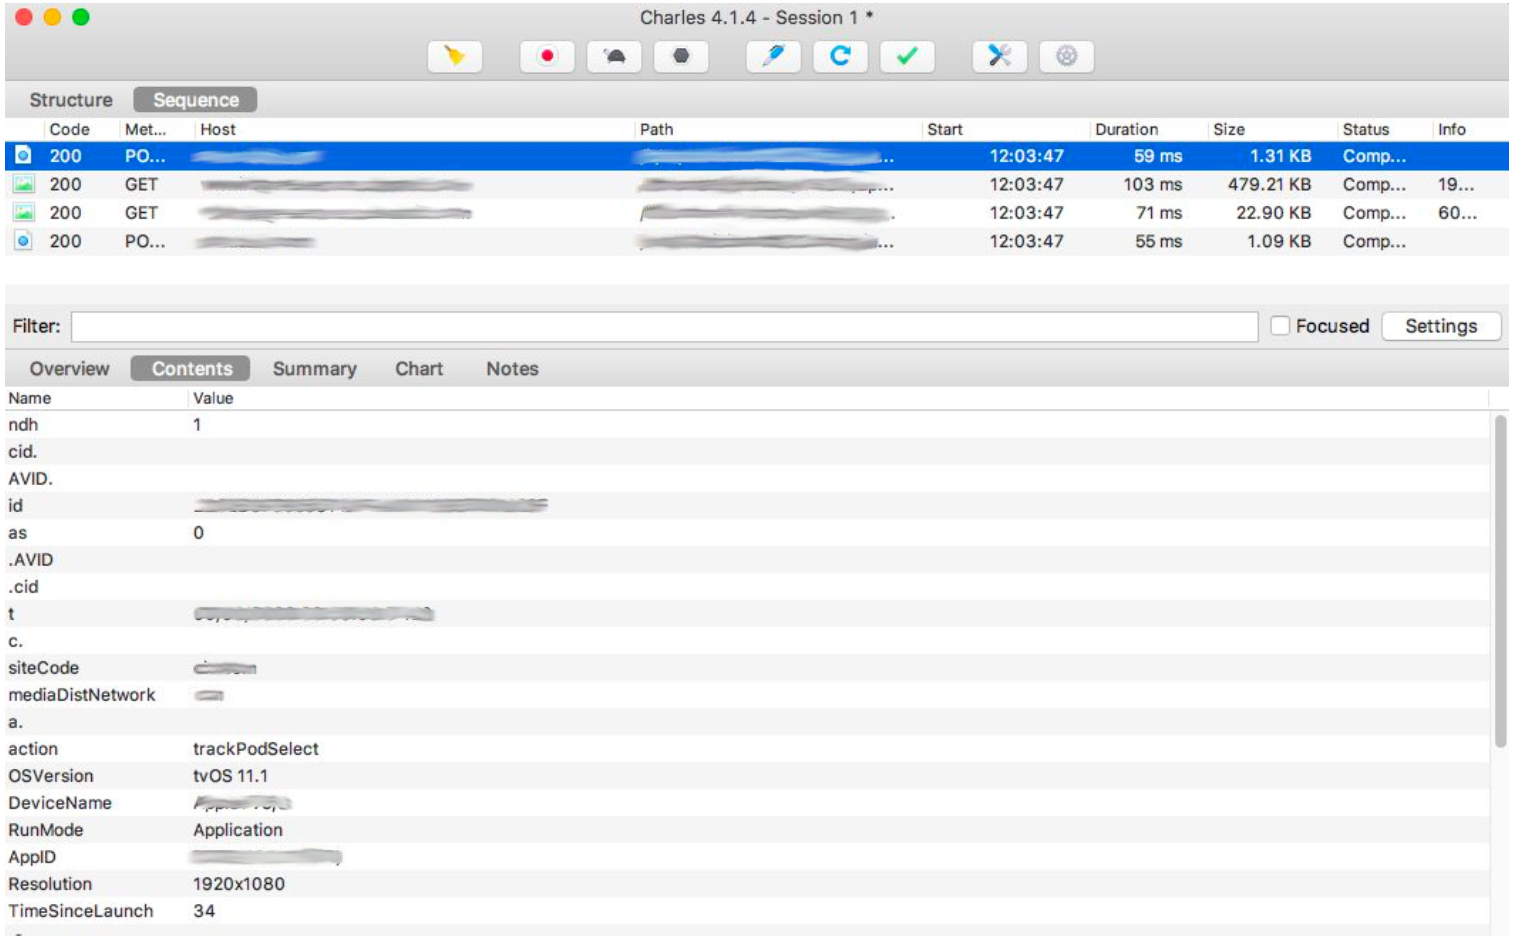Toggle breakpoints with the hexagon icon

coord(681,57)
